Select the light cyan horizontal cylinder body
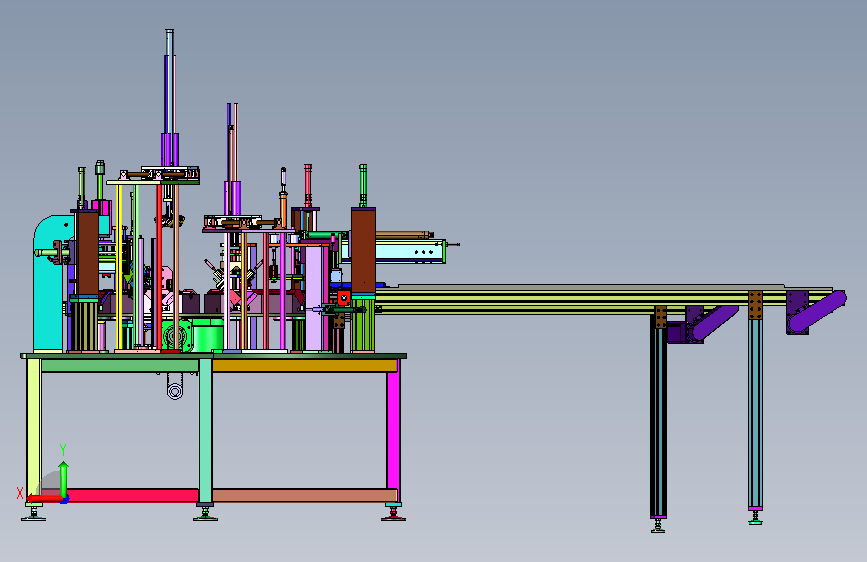Screen dimensions: 867x562 pyautogui.click(x=410, y=252)
